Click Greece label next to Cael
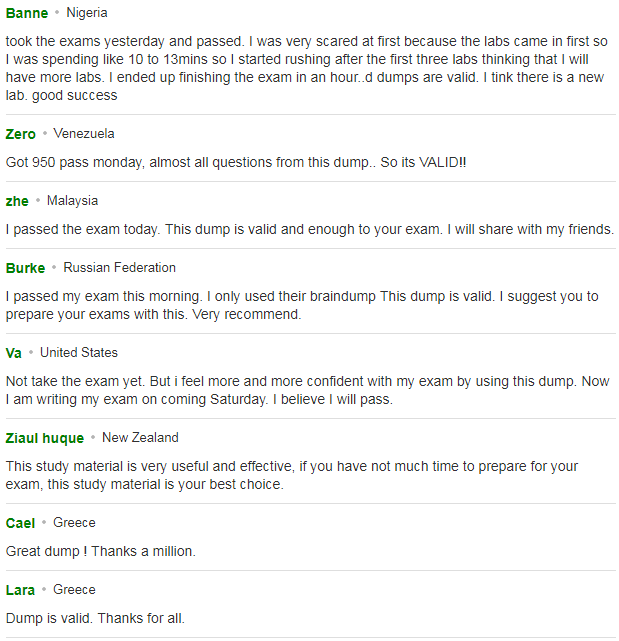The width and height of the screenshot is (619, 641). [x=74, y=523]
